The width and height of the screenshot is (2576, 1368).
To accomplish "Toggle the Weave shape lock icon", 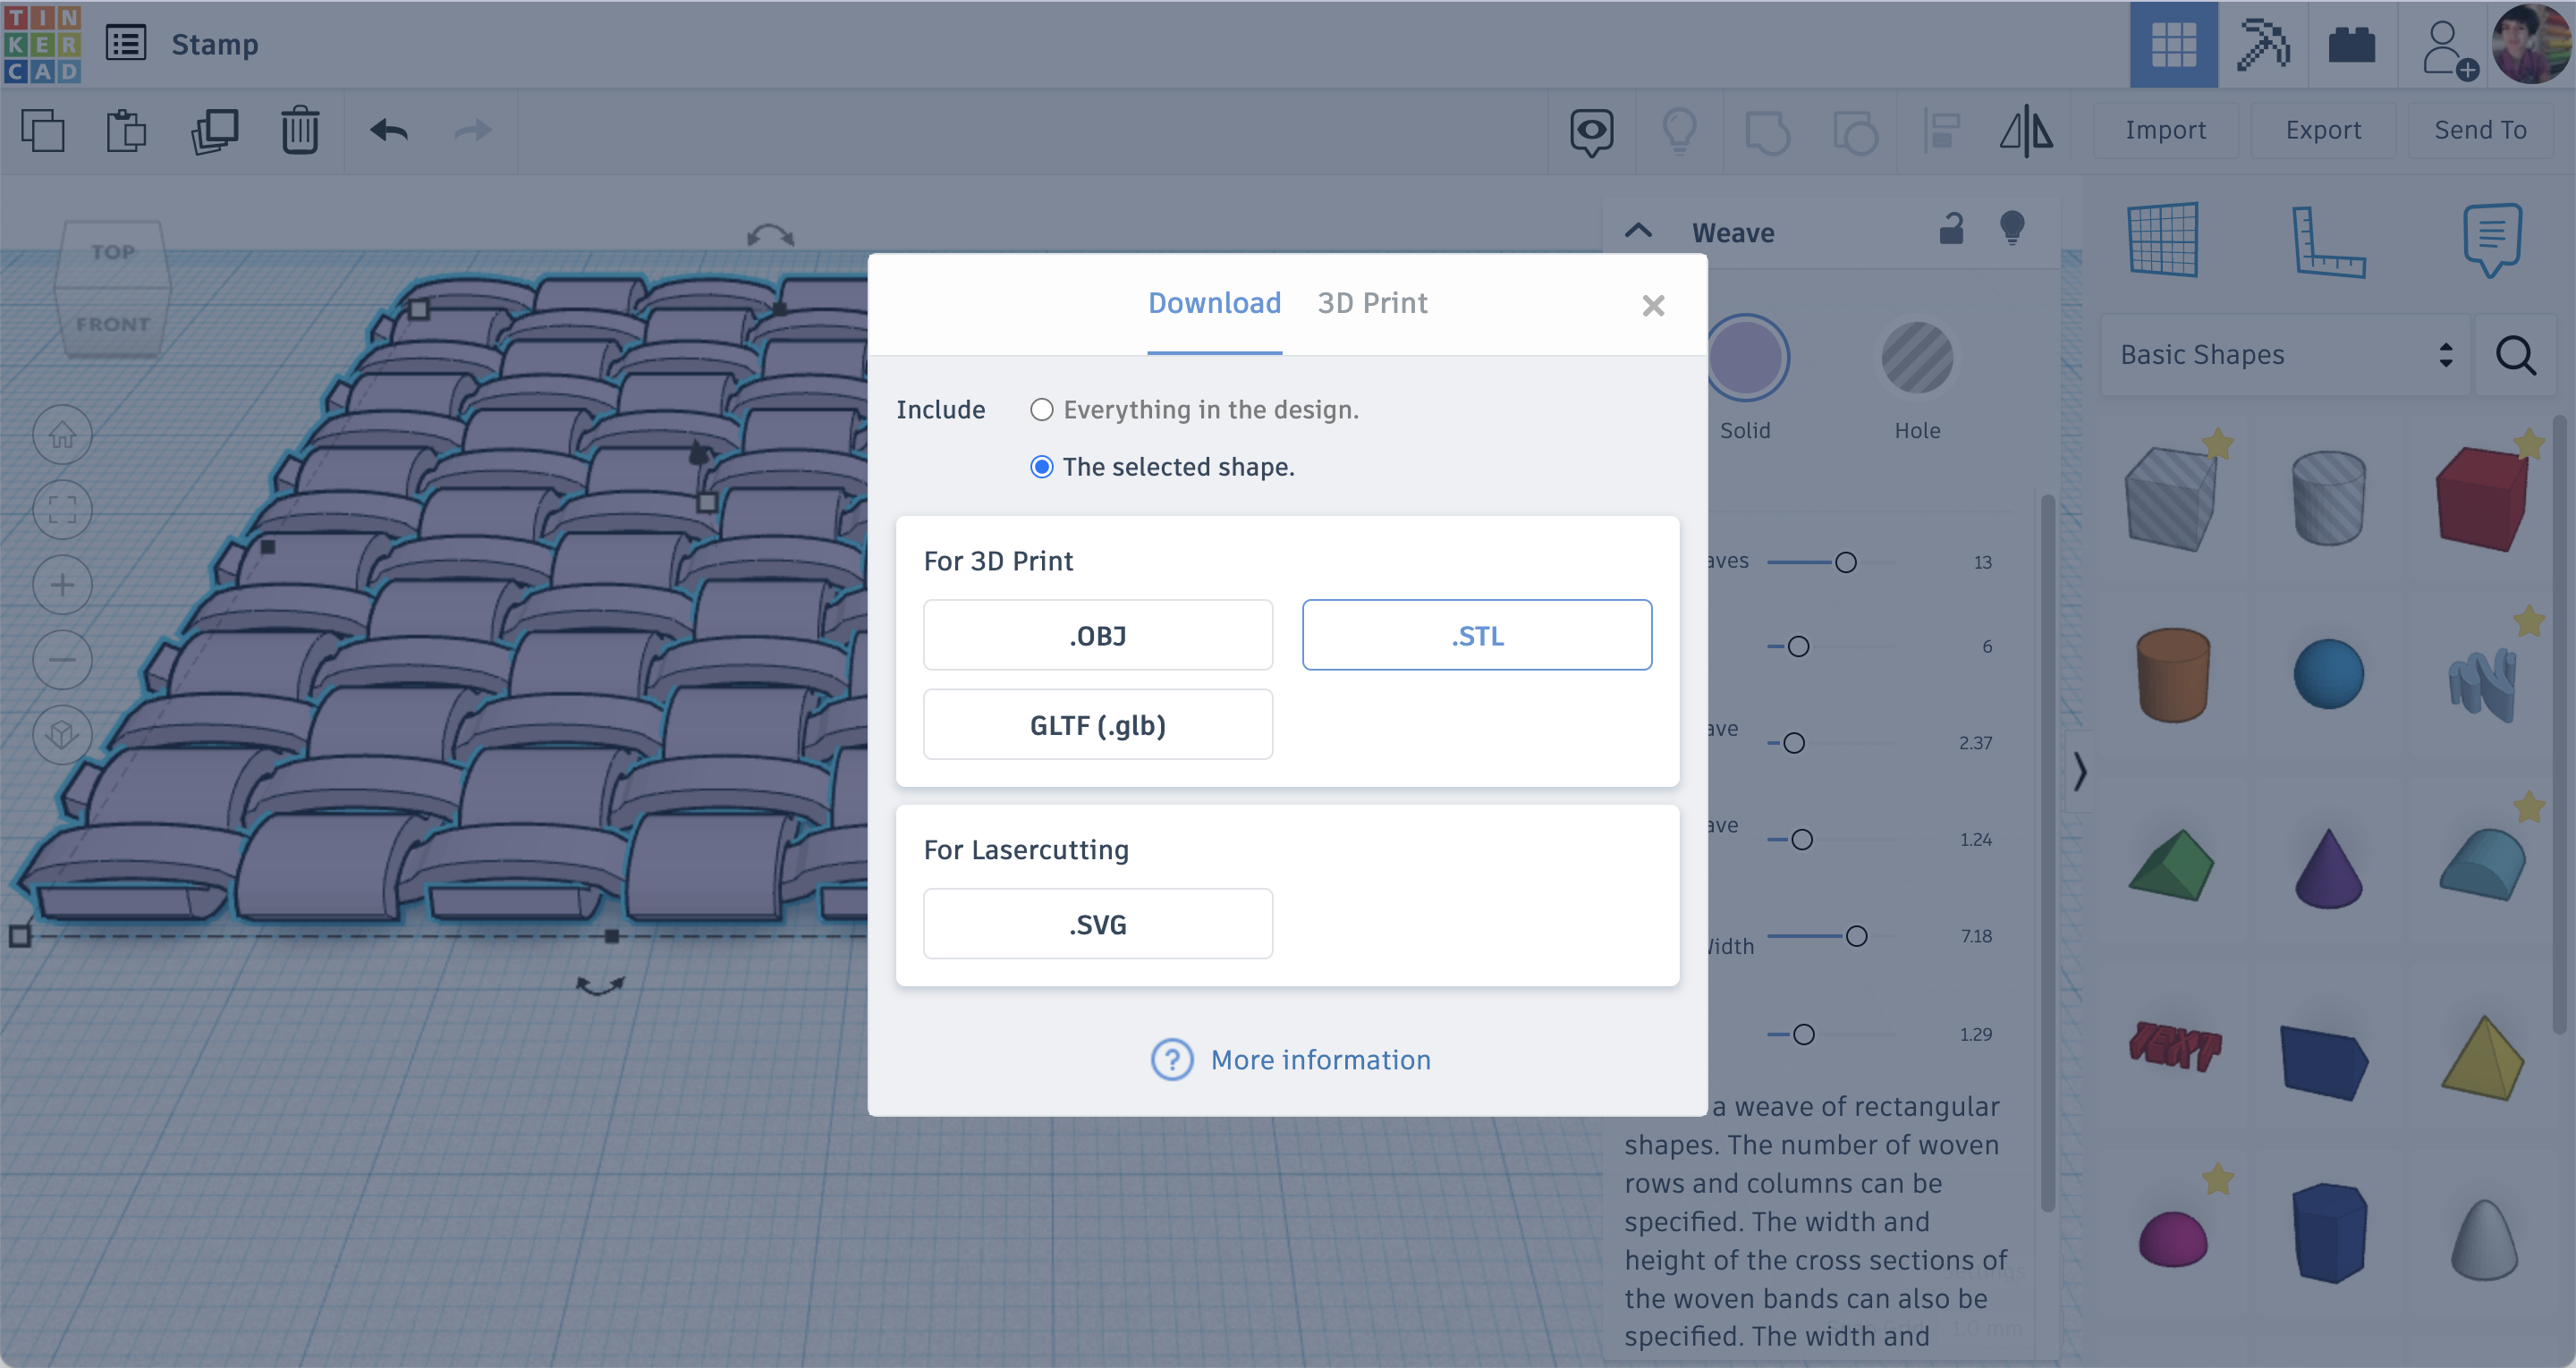I will (1951, 230).
